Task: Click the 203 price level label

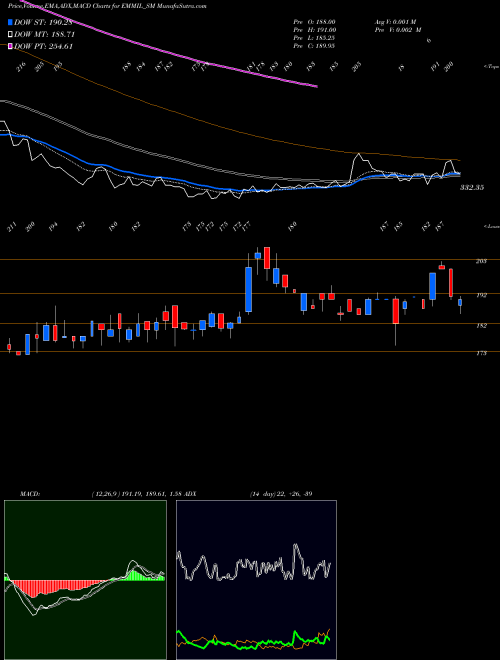Action: (x=481, y=261)
